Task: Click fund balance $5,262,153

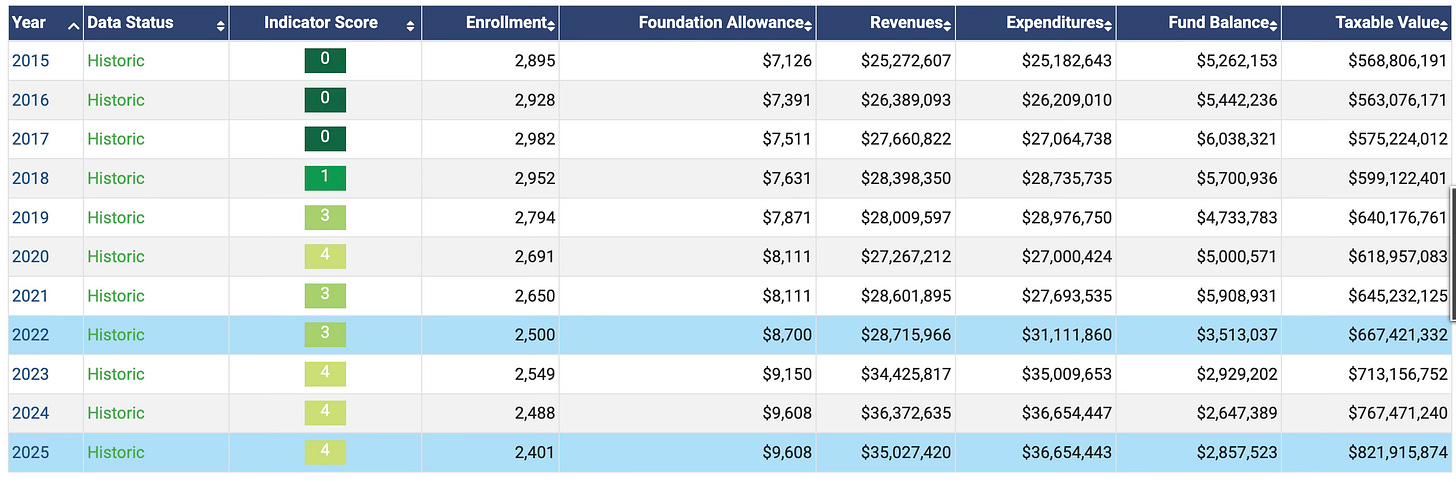Action: pyautogui.click(x=1236, y=61)
